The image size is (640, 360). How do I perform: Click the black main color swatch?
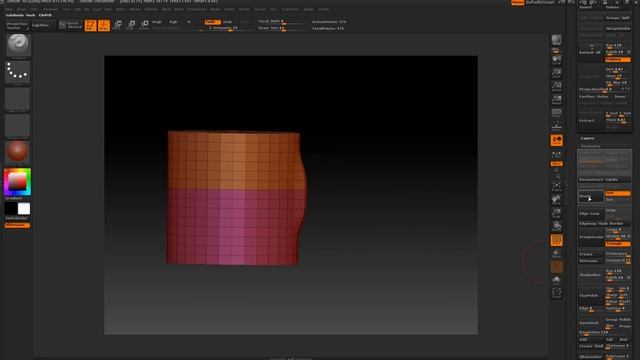click(x=11, y=209)
